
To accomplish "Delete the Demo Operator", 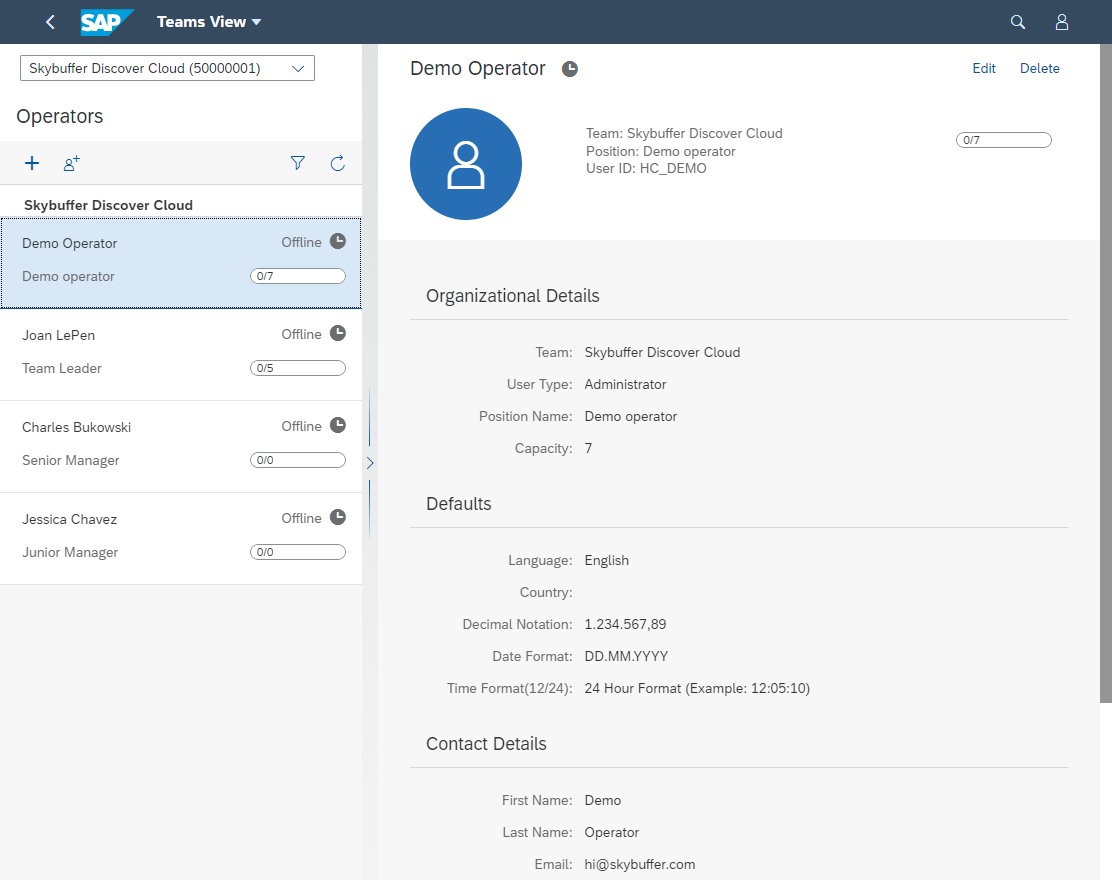I will pos(1040,68).
